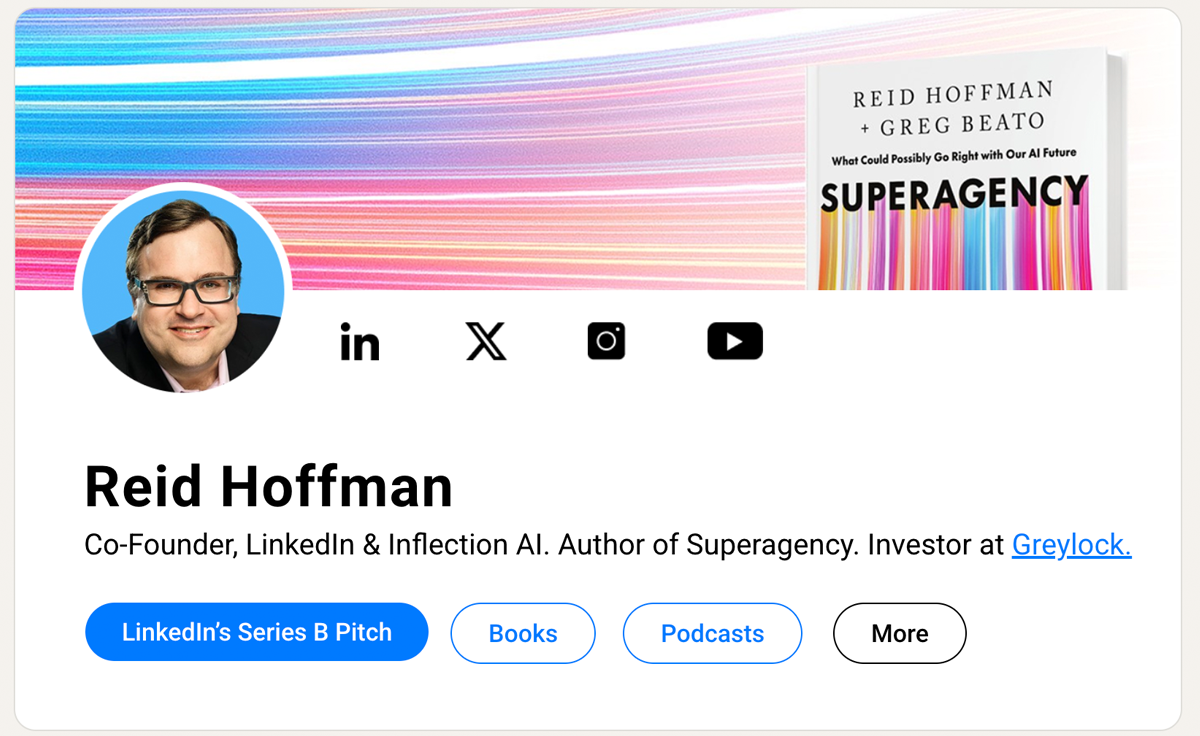Screen dimensions: 1200x736
Task: Expand the More options button
Action: pos(899,632)
